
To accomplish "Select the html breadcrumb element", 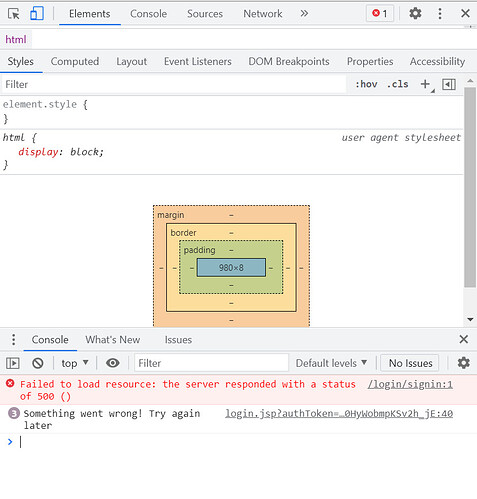I will (x=16, y=40).
